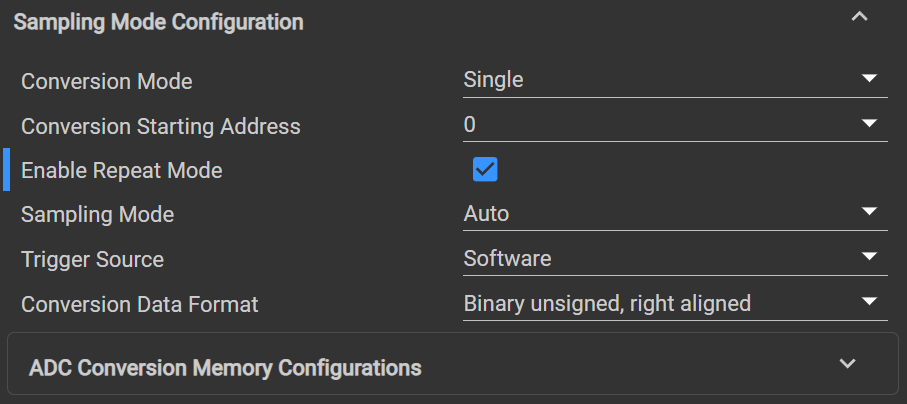Collapse Sampling Mode Configuration using the up chevron
Viewport: 907px width, 404px height.
858,17
